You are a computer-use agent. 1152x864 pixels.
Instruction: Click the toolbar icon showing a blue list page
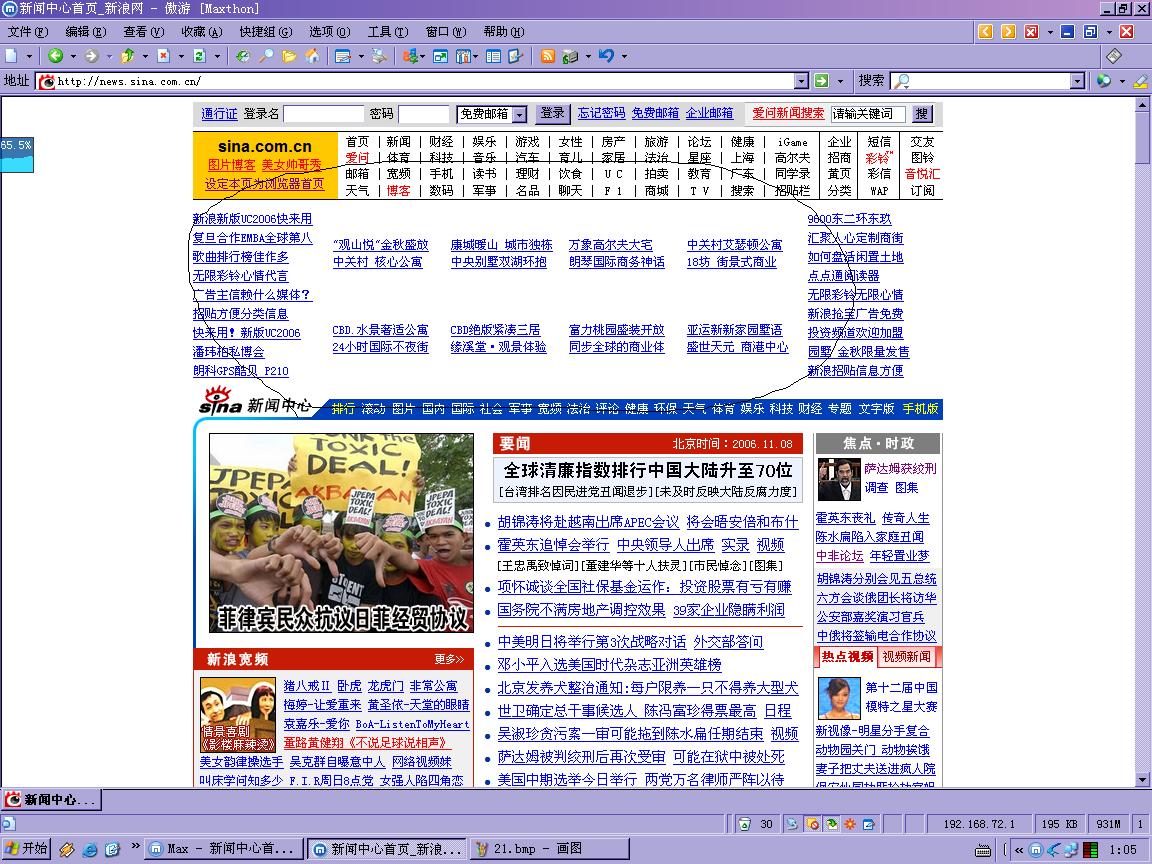click(494, 56)
